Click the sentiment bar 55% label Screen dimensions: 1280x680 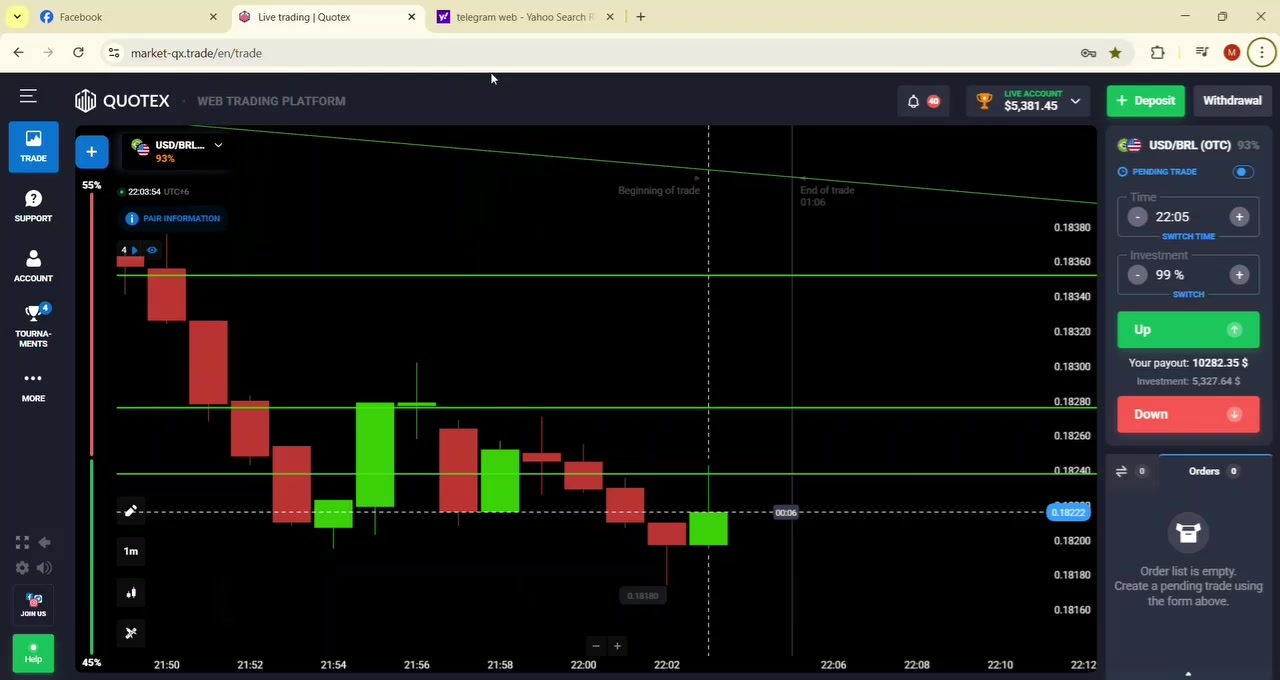point(91,185)
